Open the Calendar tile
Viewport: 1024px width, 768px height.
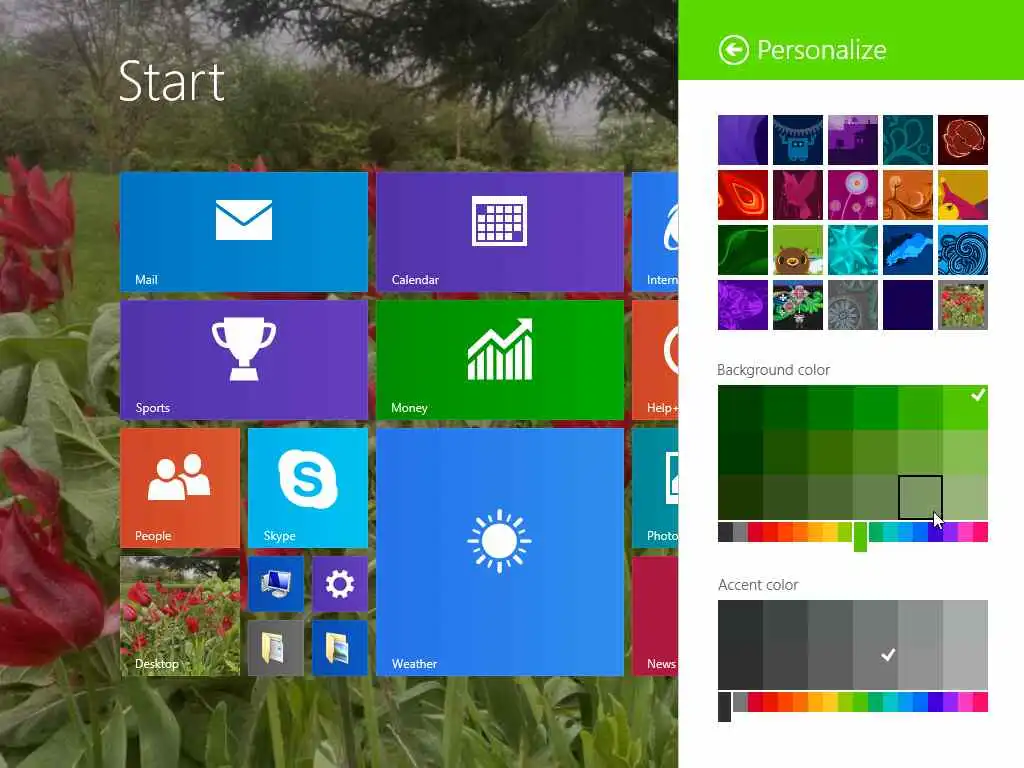pyautogui.click(x=500, y=231)
